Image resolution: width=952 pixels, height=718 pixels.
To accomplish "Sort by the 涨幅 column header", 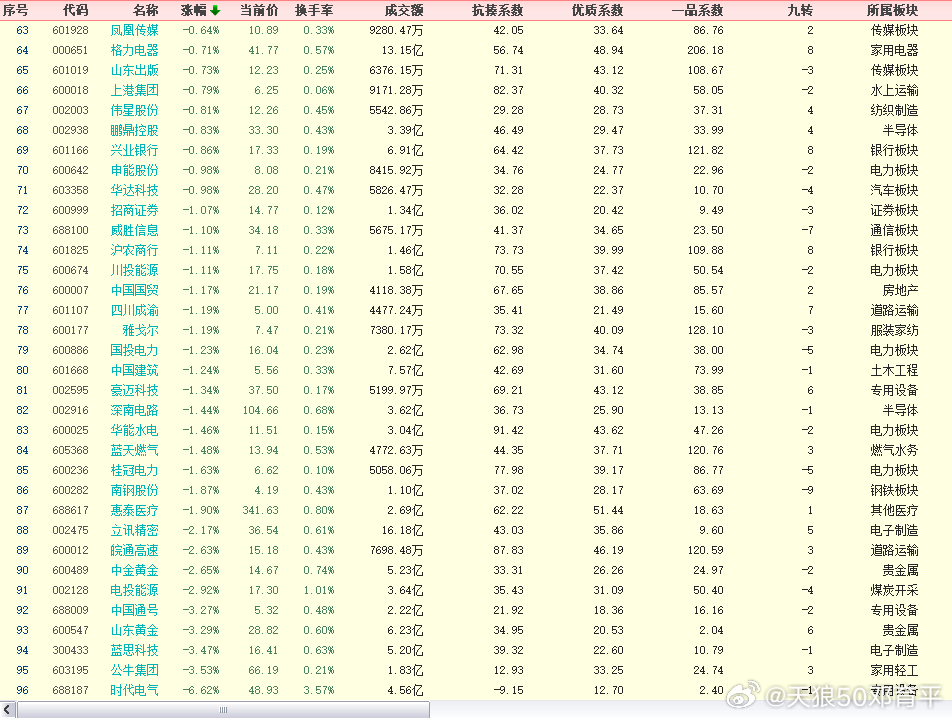I will pyautogui.click(x=194, y=10).
